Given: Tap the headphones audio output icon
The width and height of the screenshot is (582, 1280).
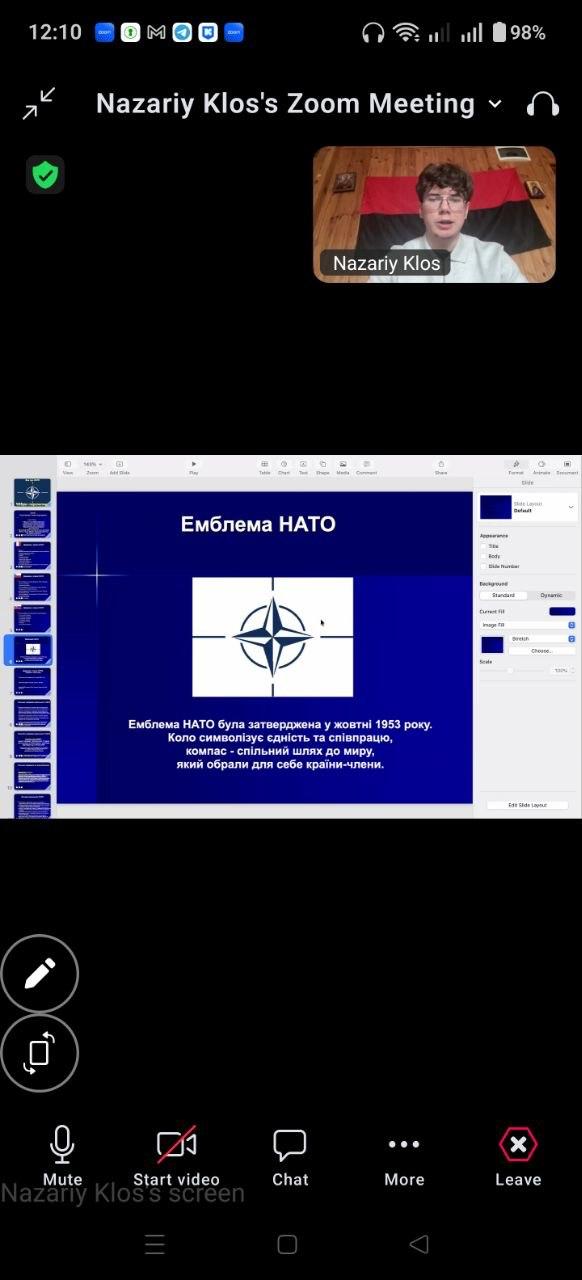Looking at the screenshot, I should [542, 104].
